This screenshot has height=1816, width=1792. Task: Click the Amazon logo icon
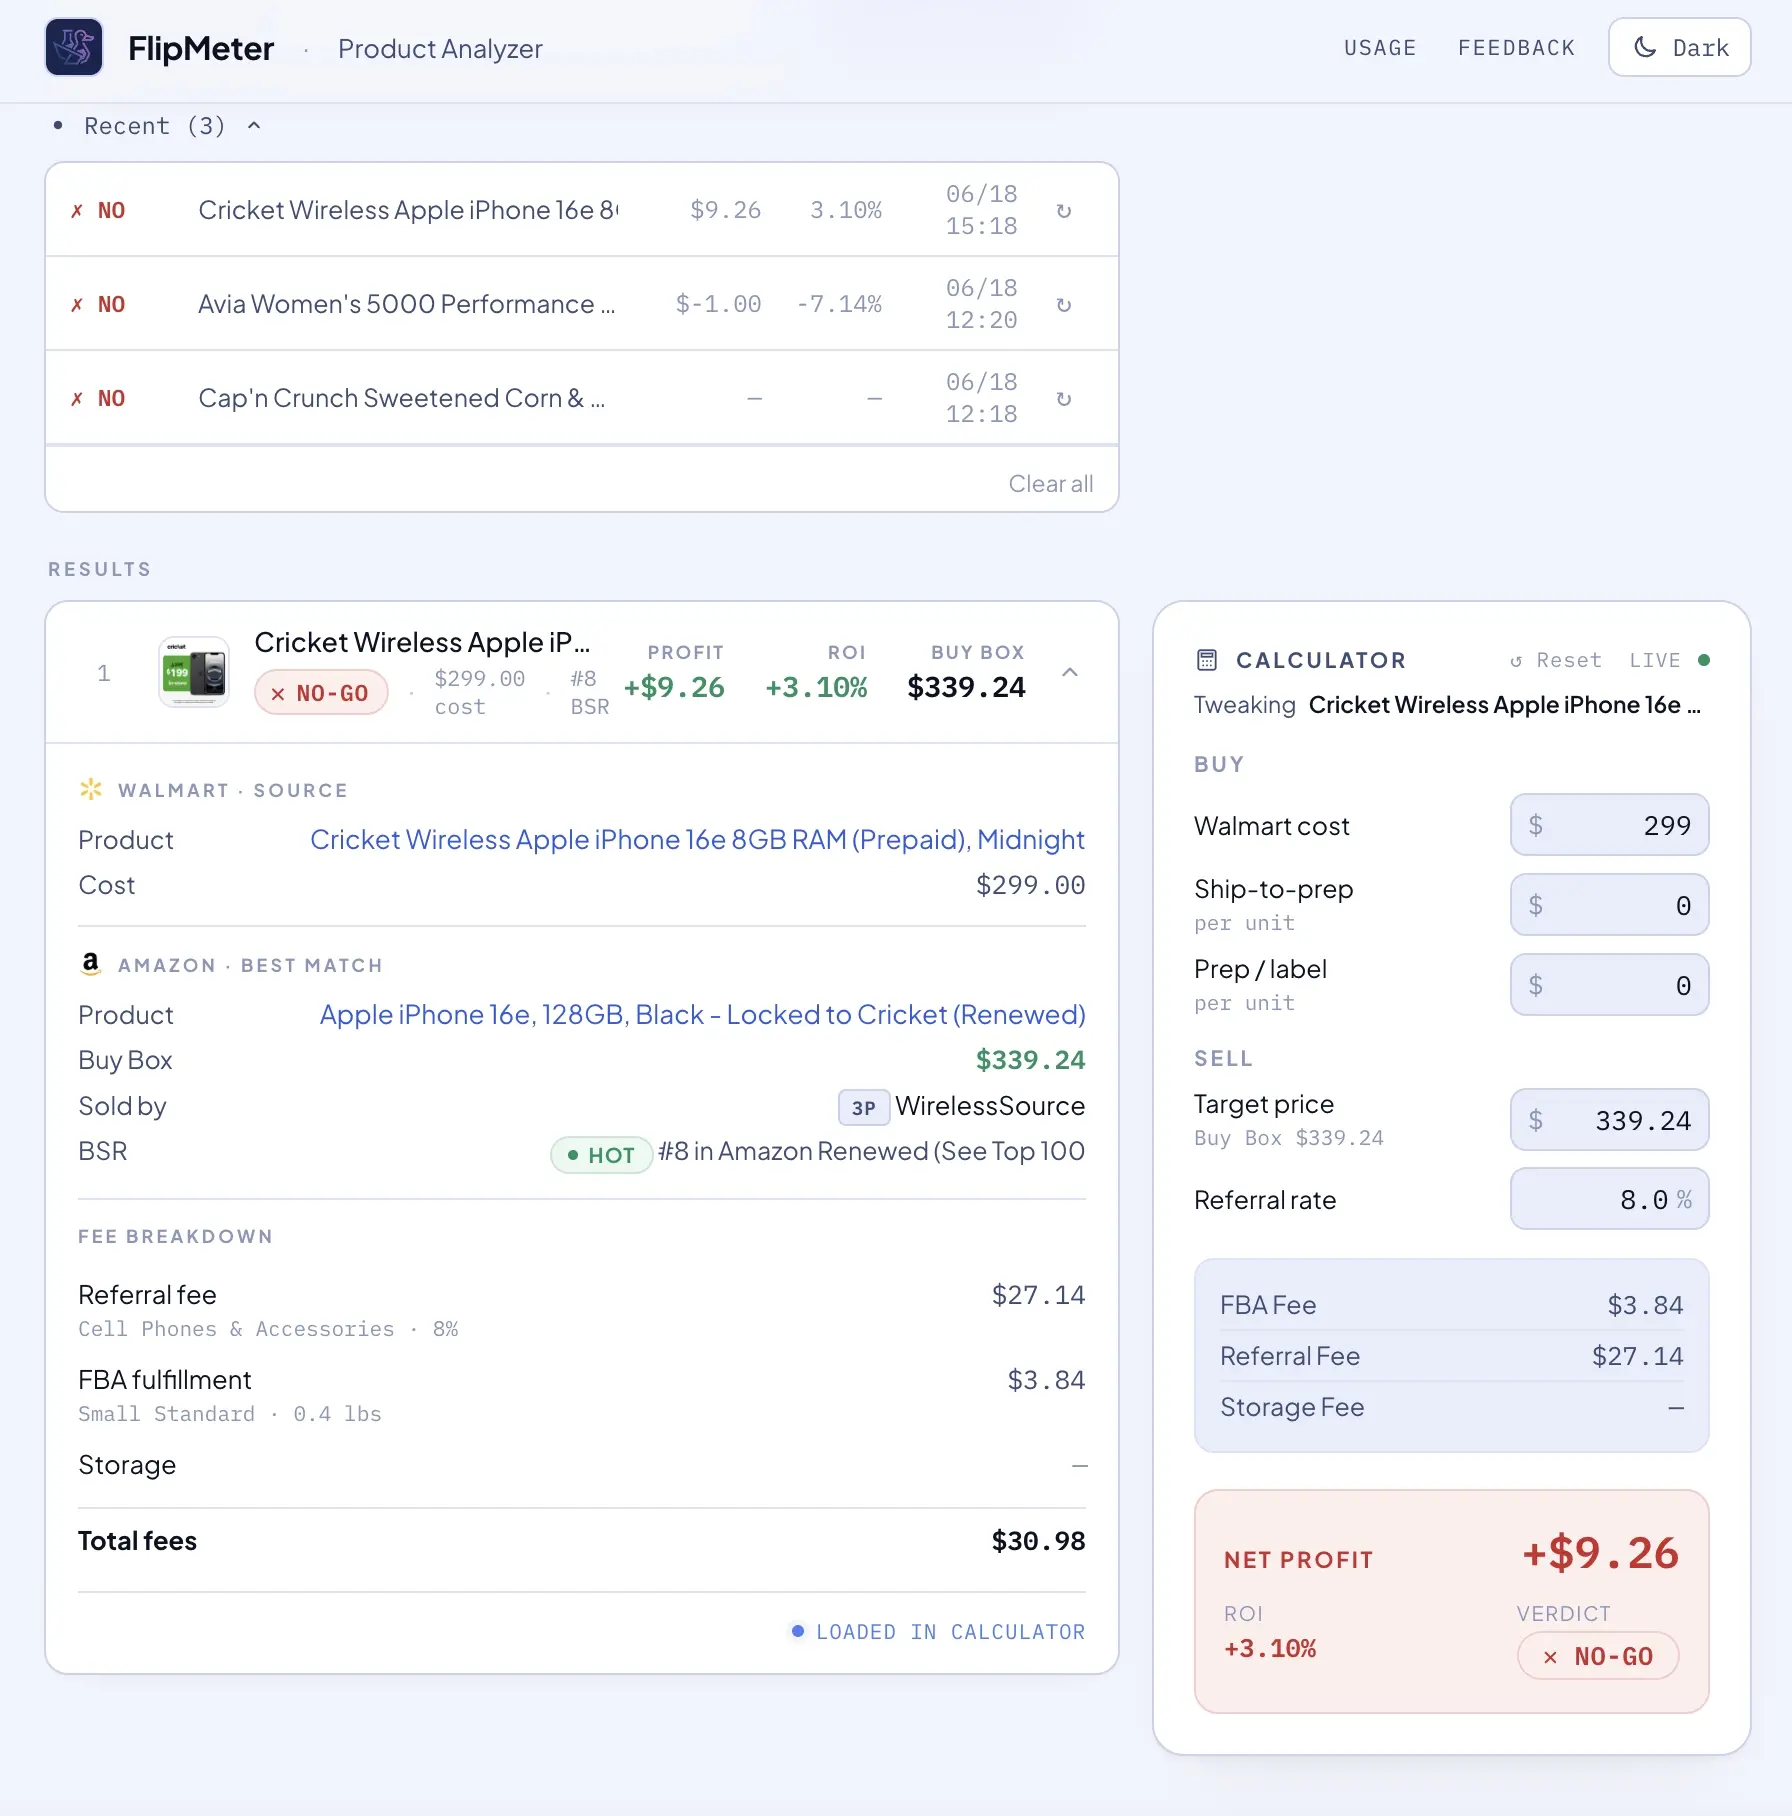(x=91, y=963)
